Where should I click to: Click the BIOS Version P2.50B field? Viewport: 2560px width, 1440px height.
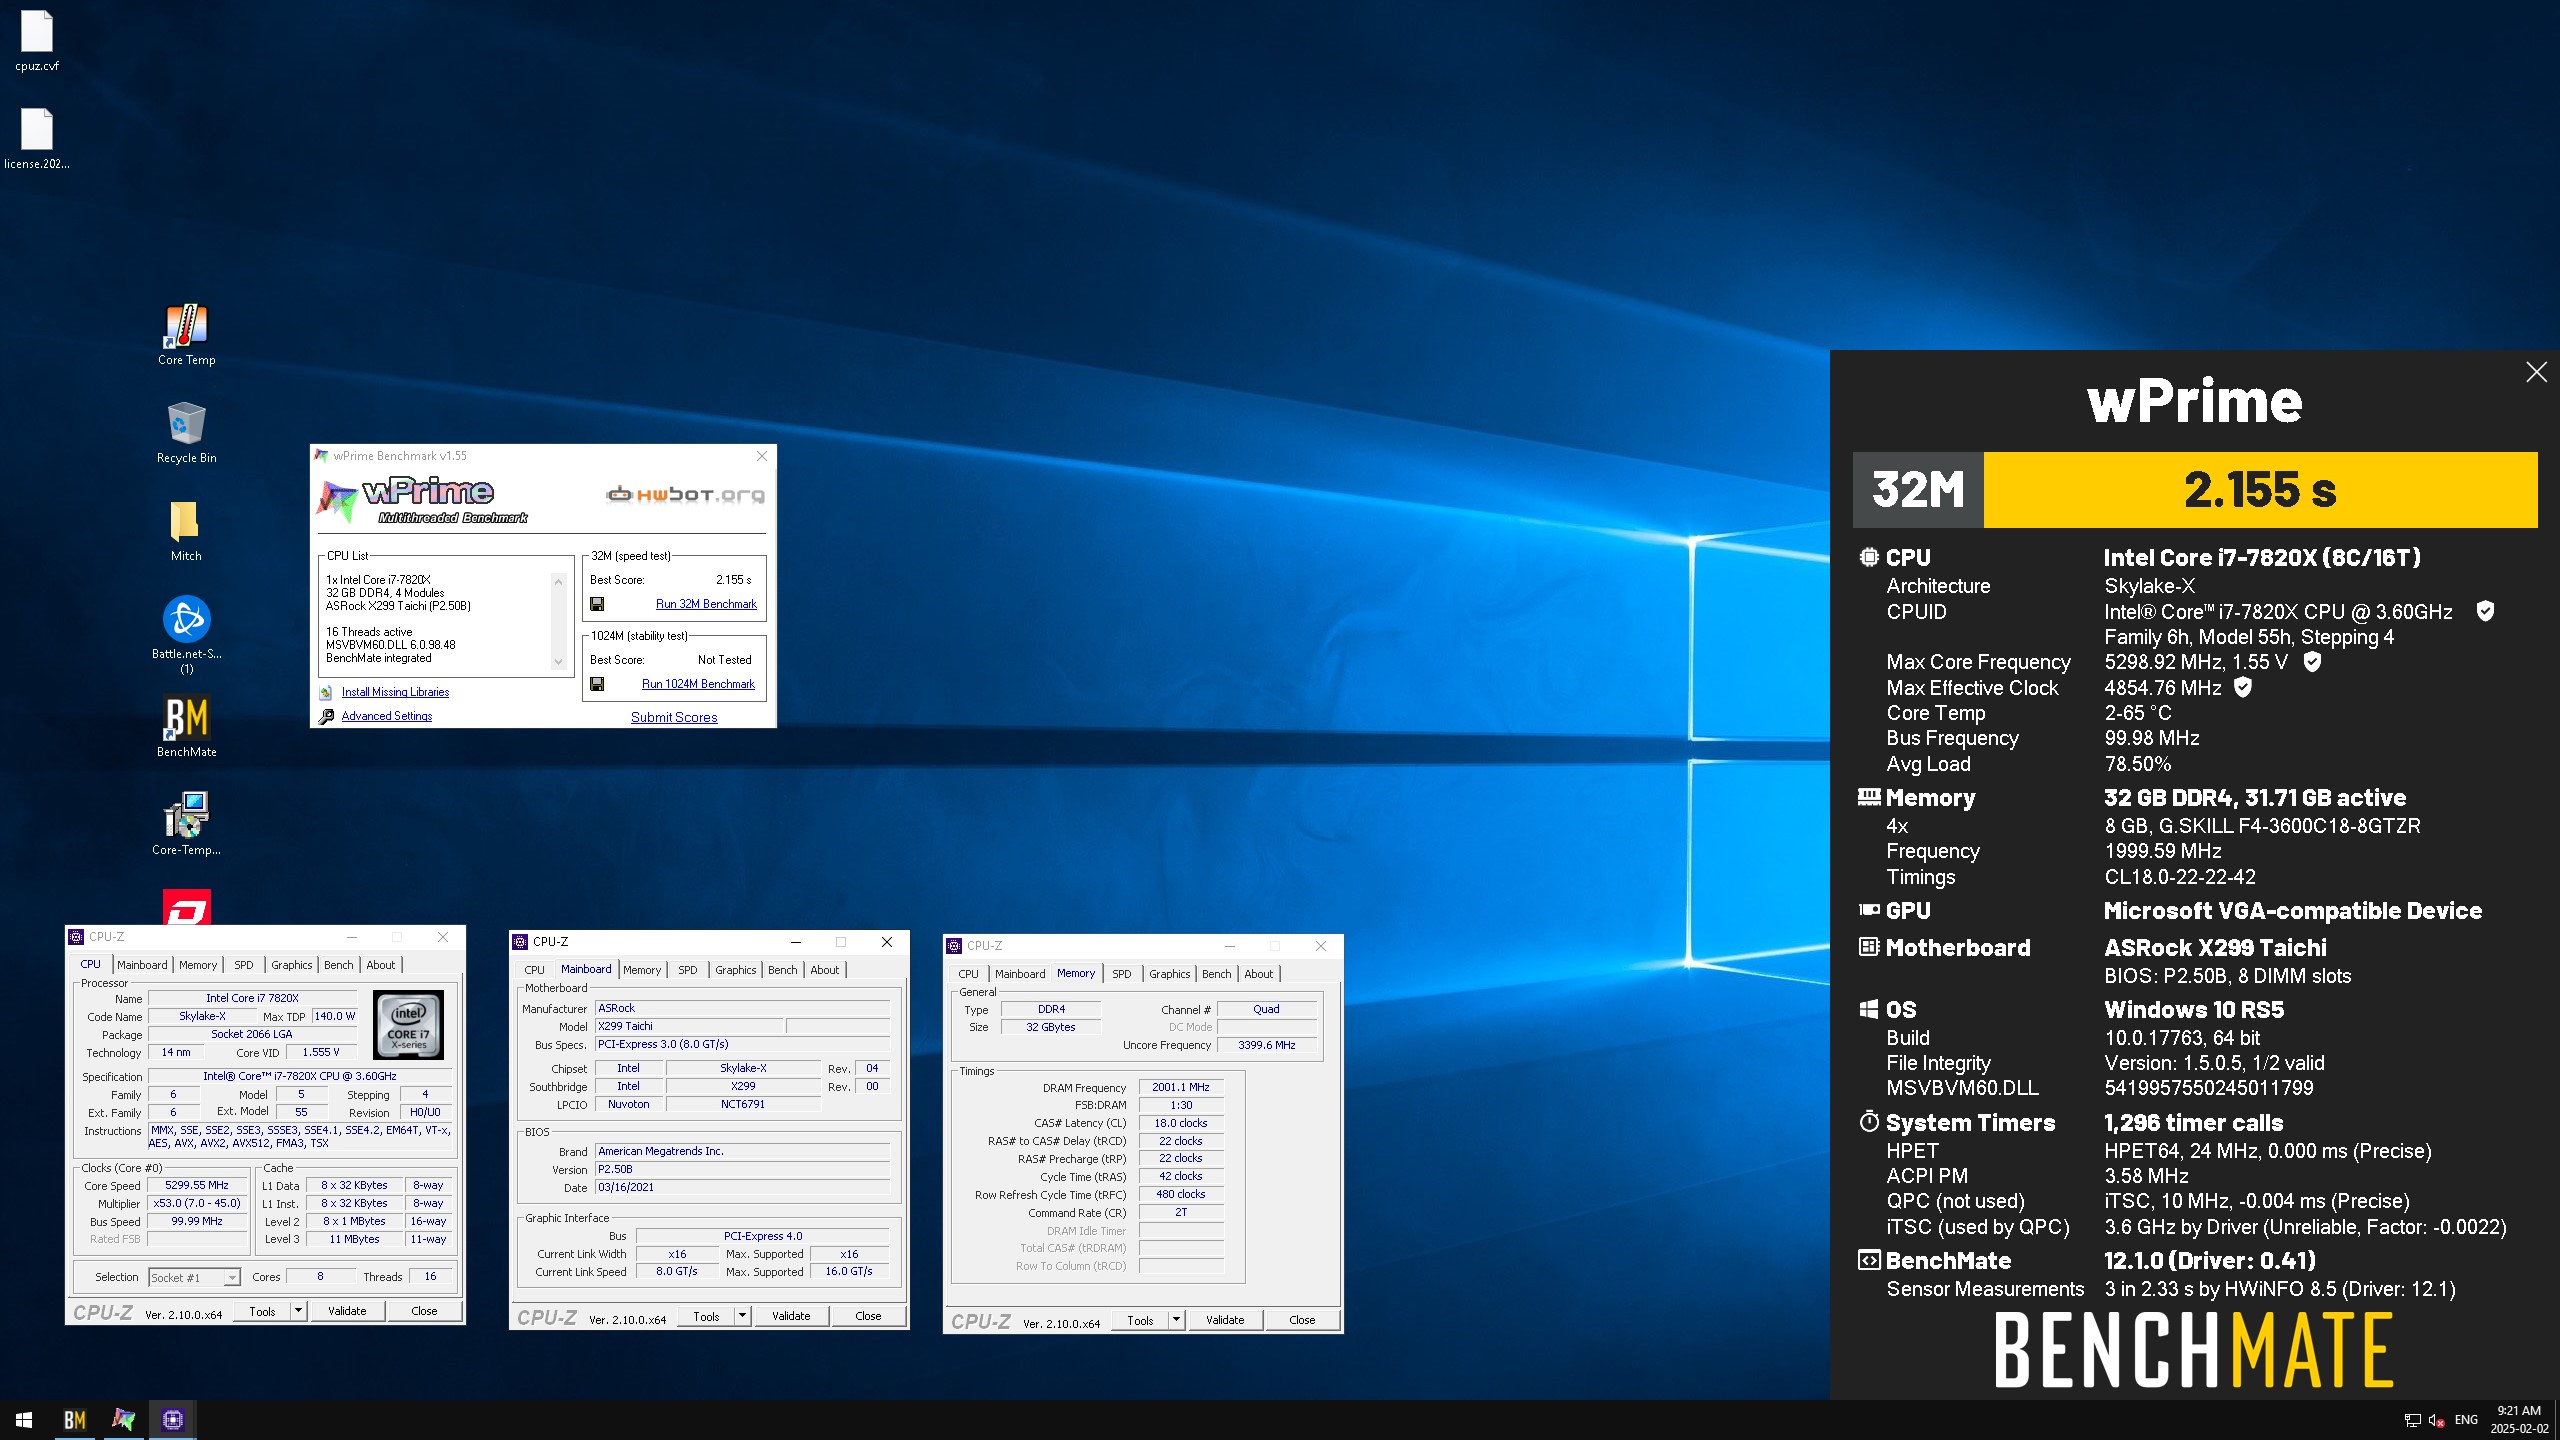coord(742,1169)
